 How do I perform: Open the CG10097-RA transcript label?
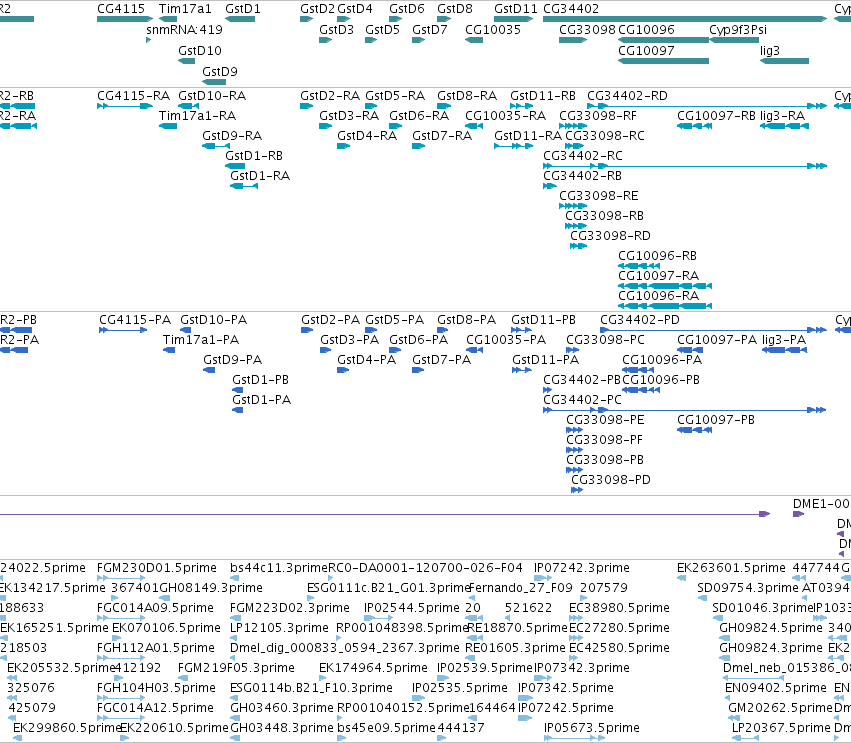(x=658, y=276)
